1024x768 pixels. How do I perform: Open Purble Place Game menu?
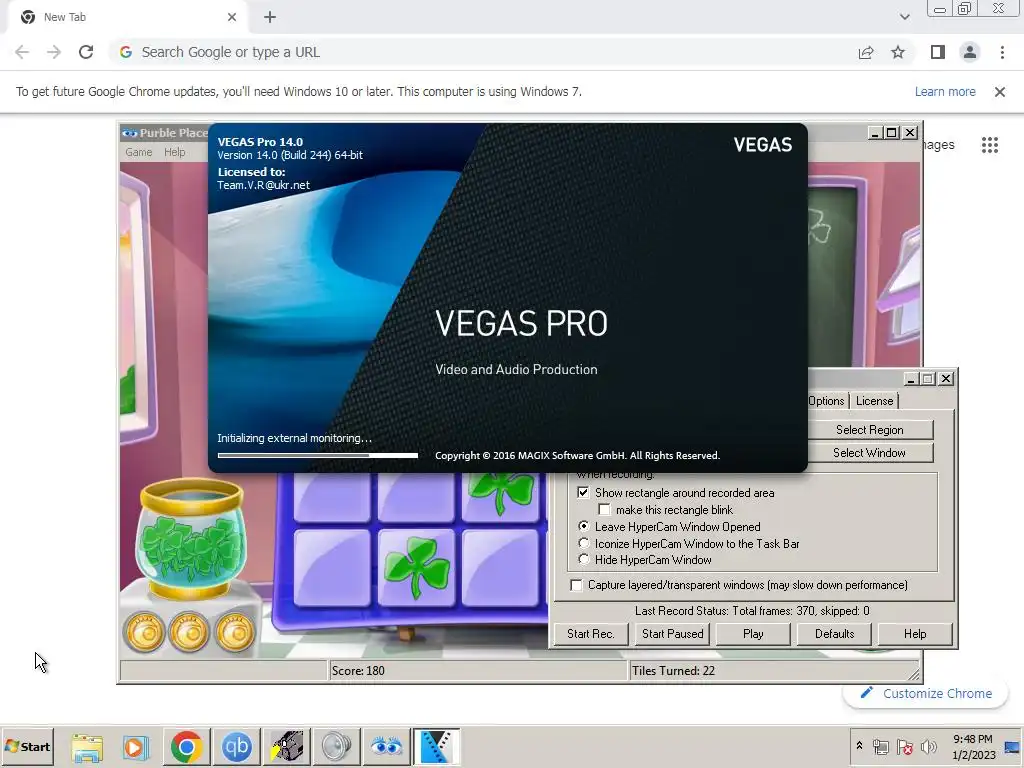pos(138,152)
